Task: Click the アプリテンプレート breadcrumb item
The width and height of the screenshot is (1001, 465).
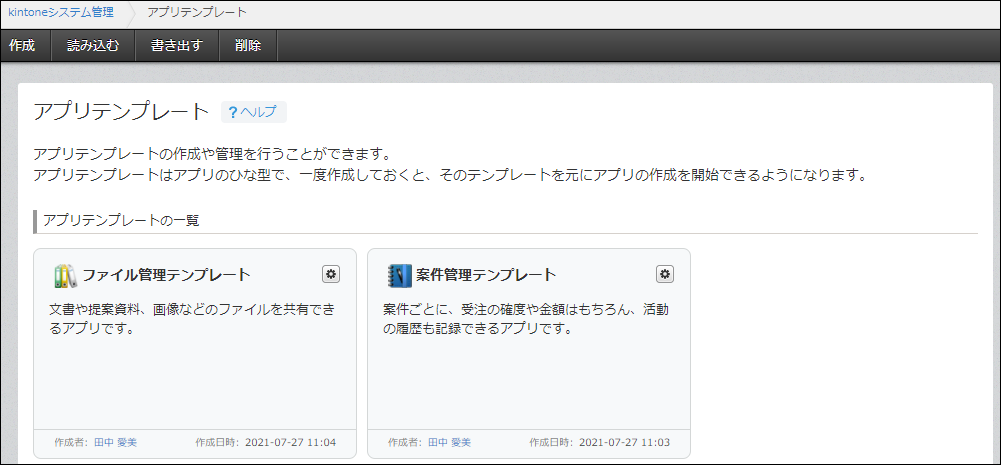Action: 196,13
